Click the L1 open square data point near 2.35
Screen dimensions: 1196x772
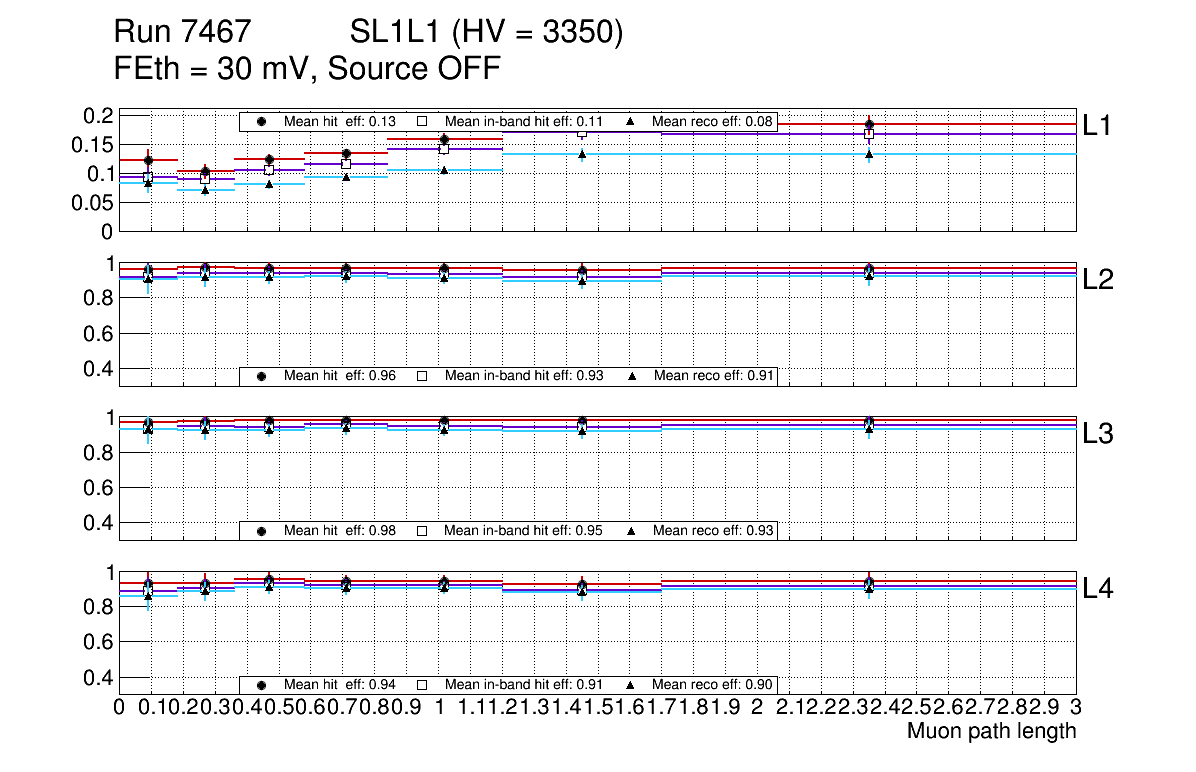pos(869,134)
